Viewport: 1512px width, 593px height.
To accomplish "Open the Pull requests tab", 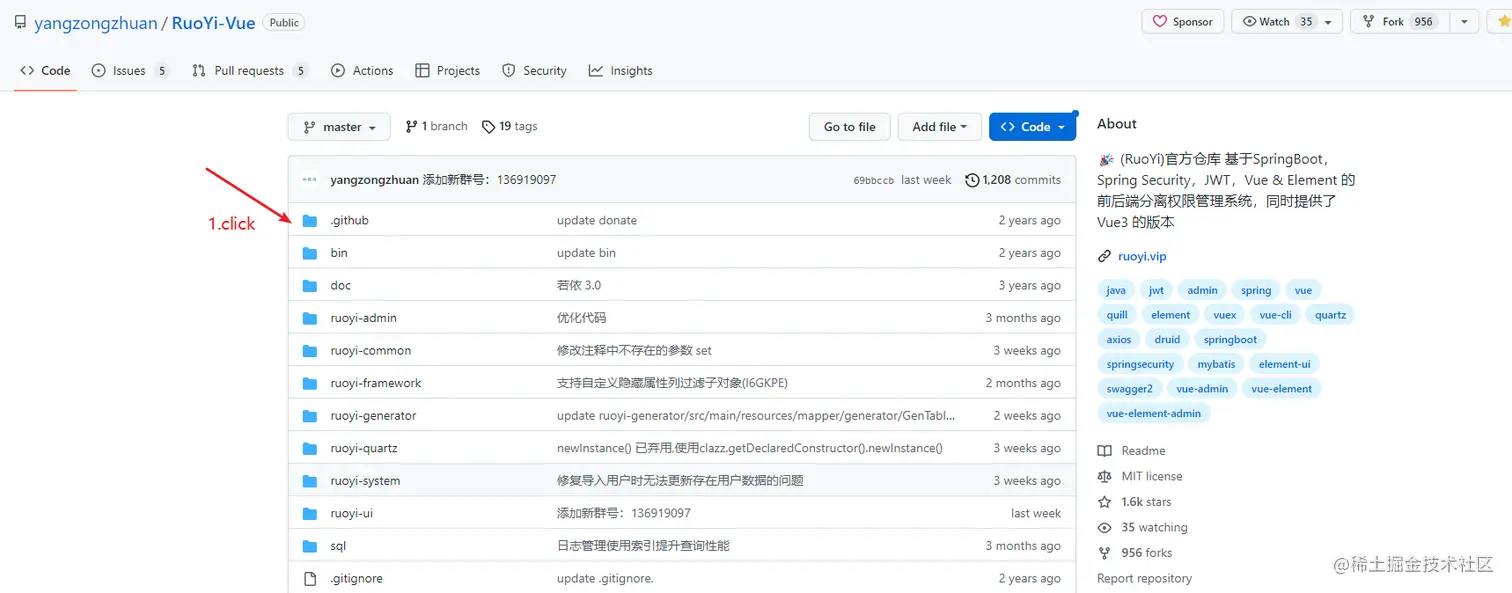I will point(250,71).
